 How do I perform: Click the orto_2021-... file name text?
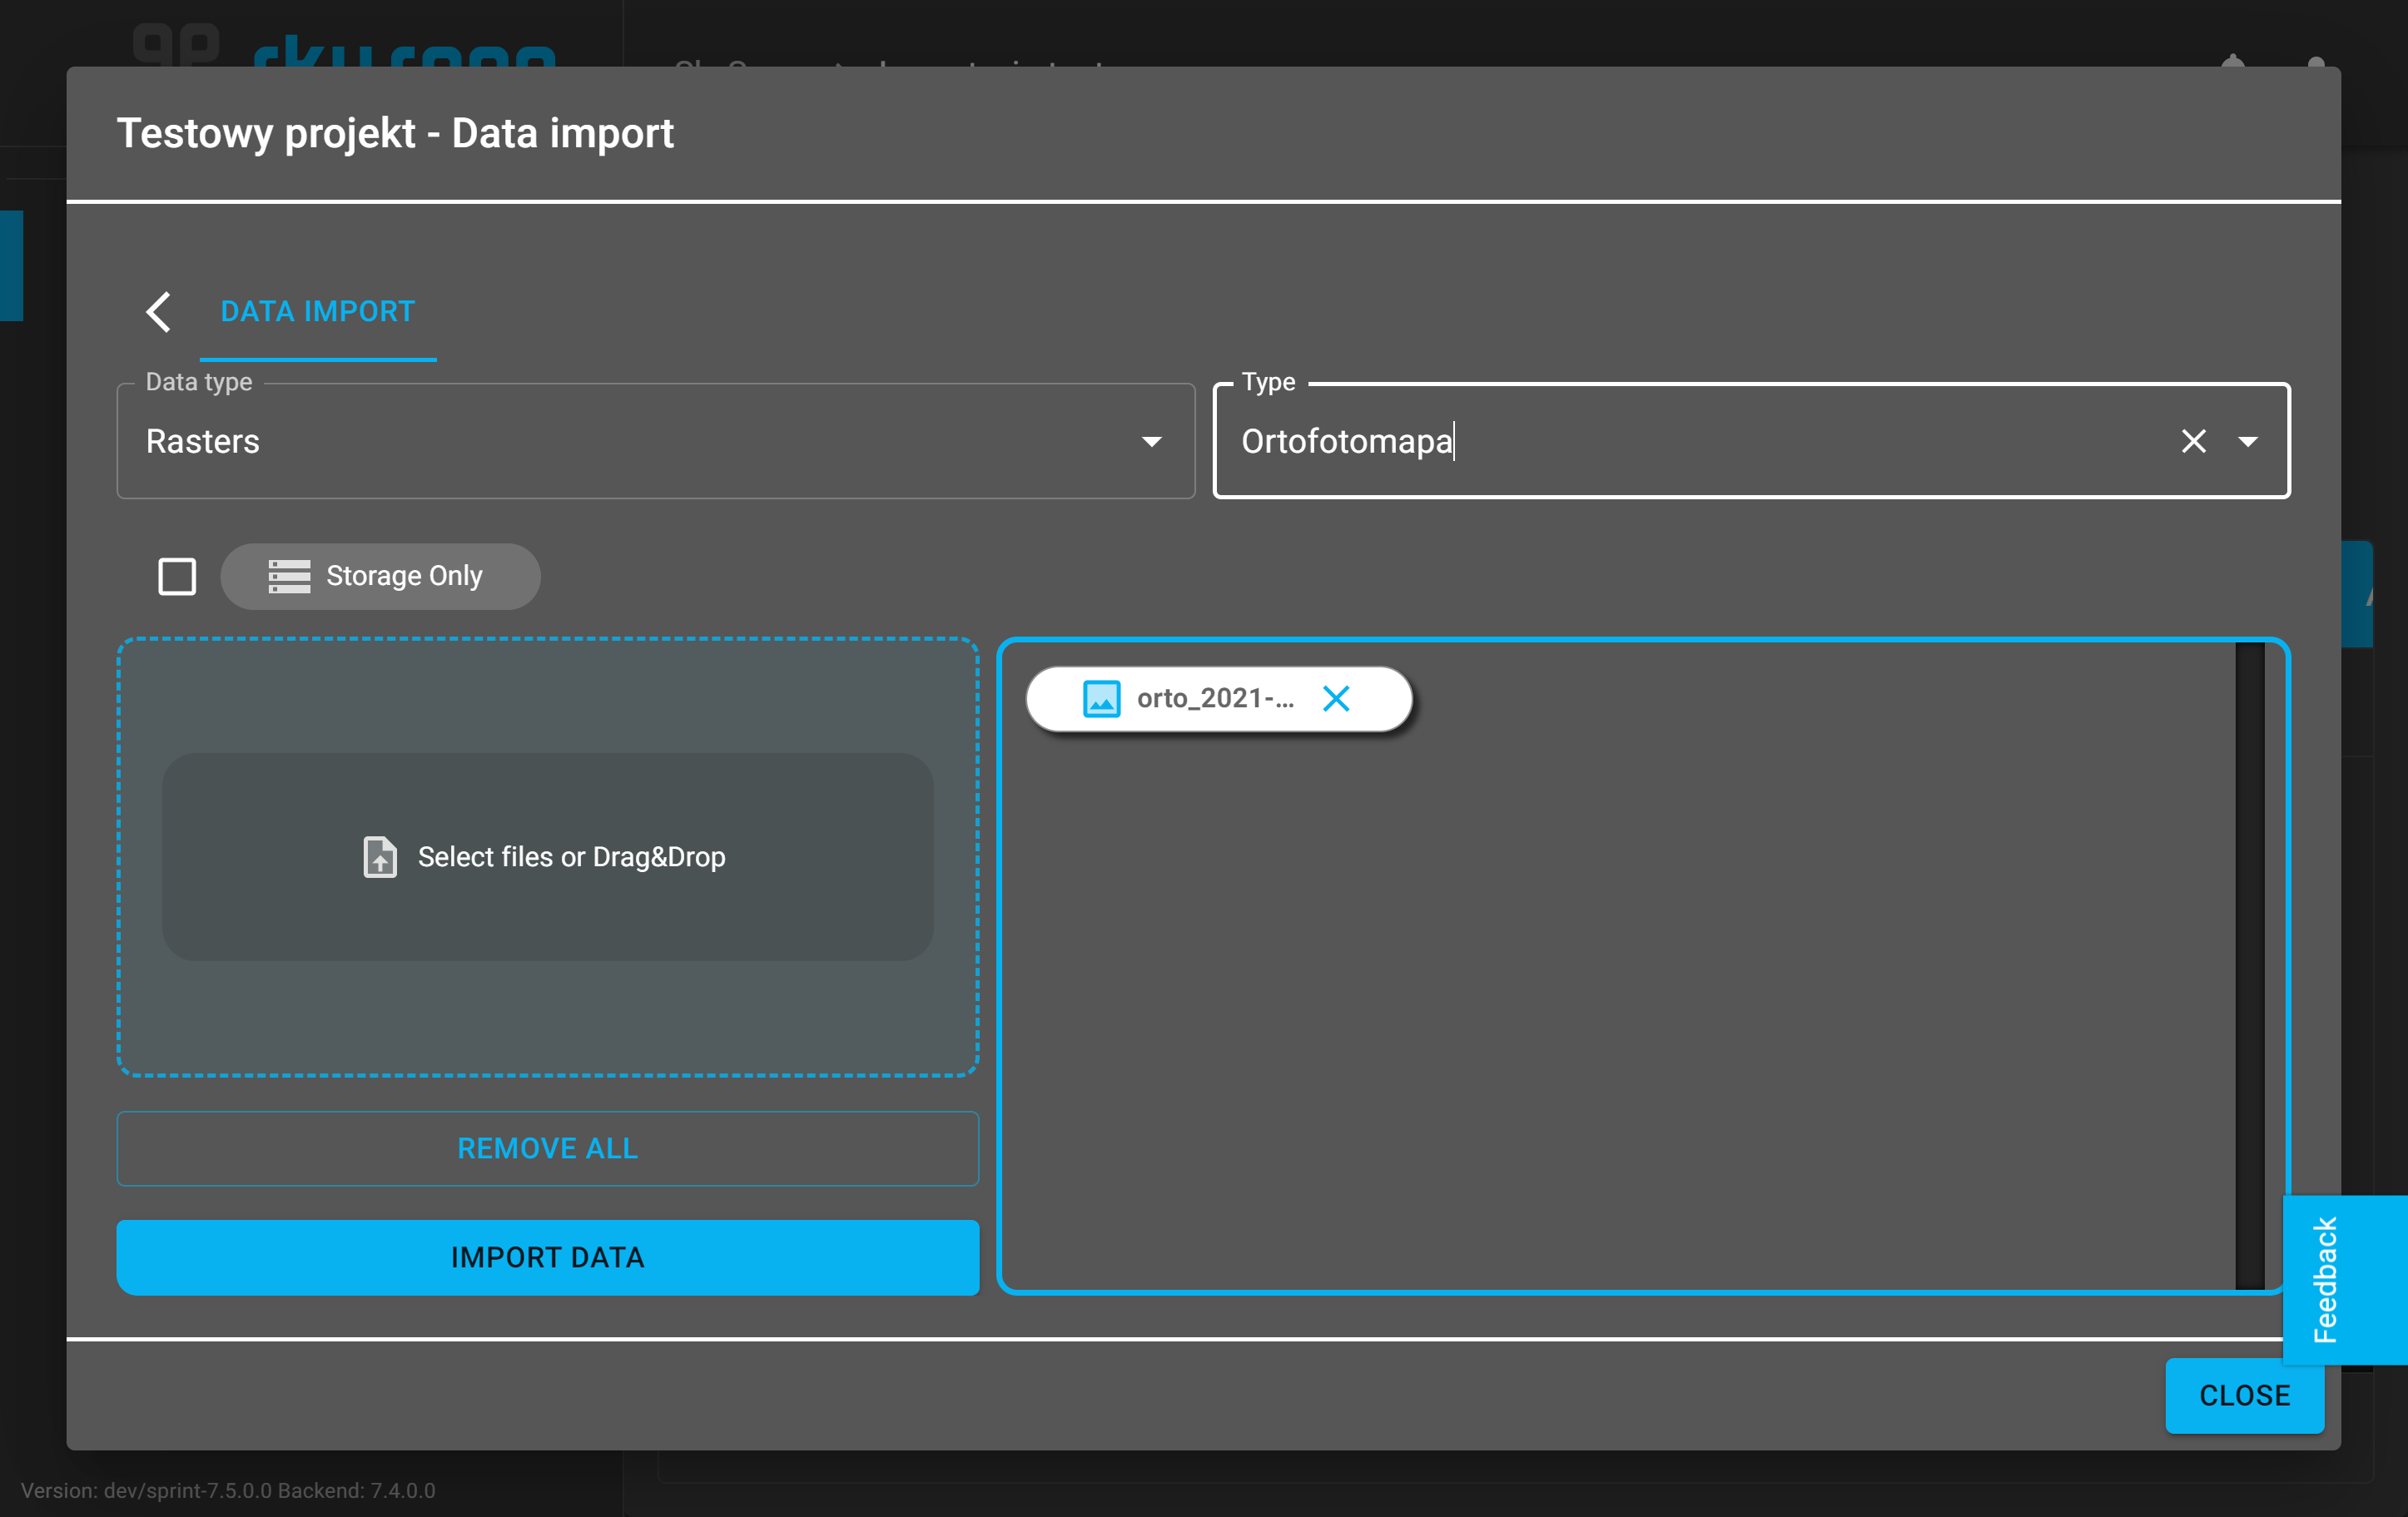(x=1215, y=698)
